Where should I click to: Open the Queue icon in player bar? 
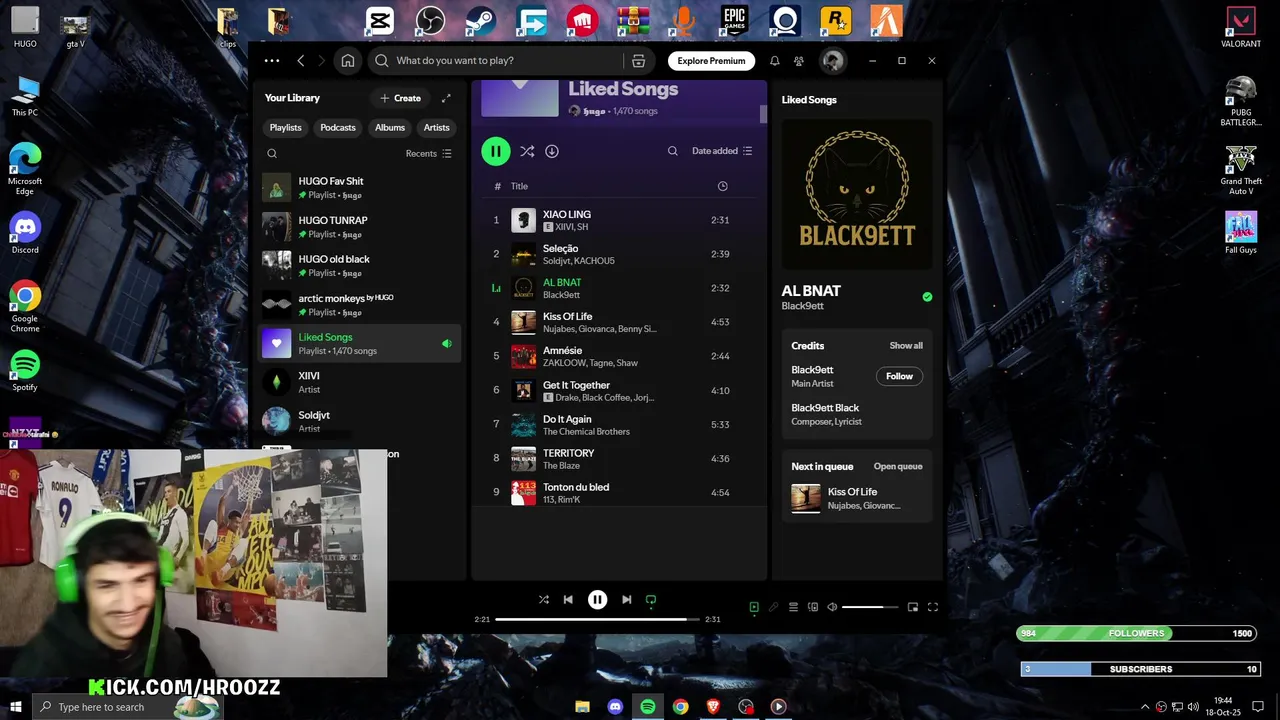[793, 607]
